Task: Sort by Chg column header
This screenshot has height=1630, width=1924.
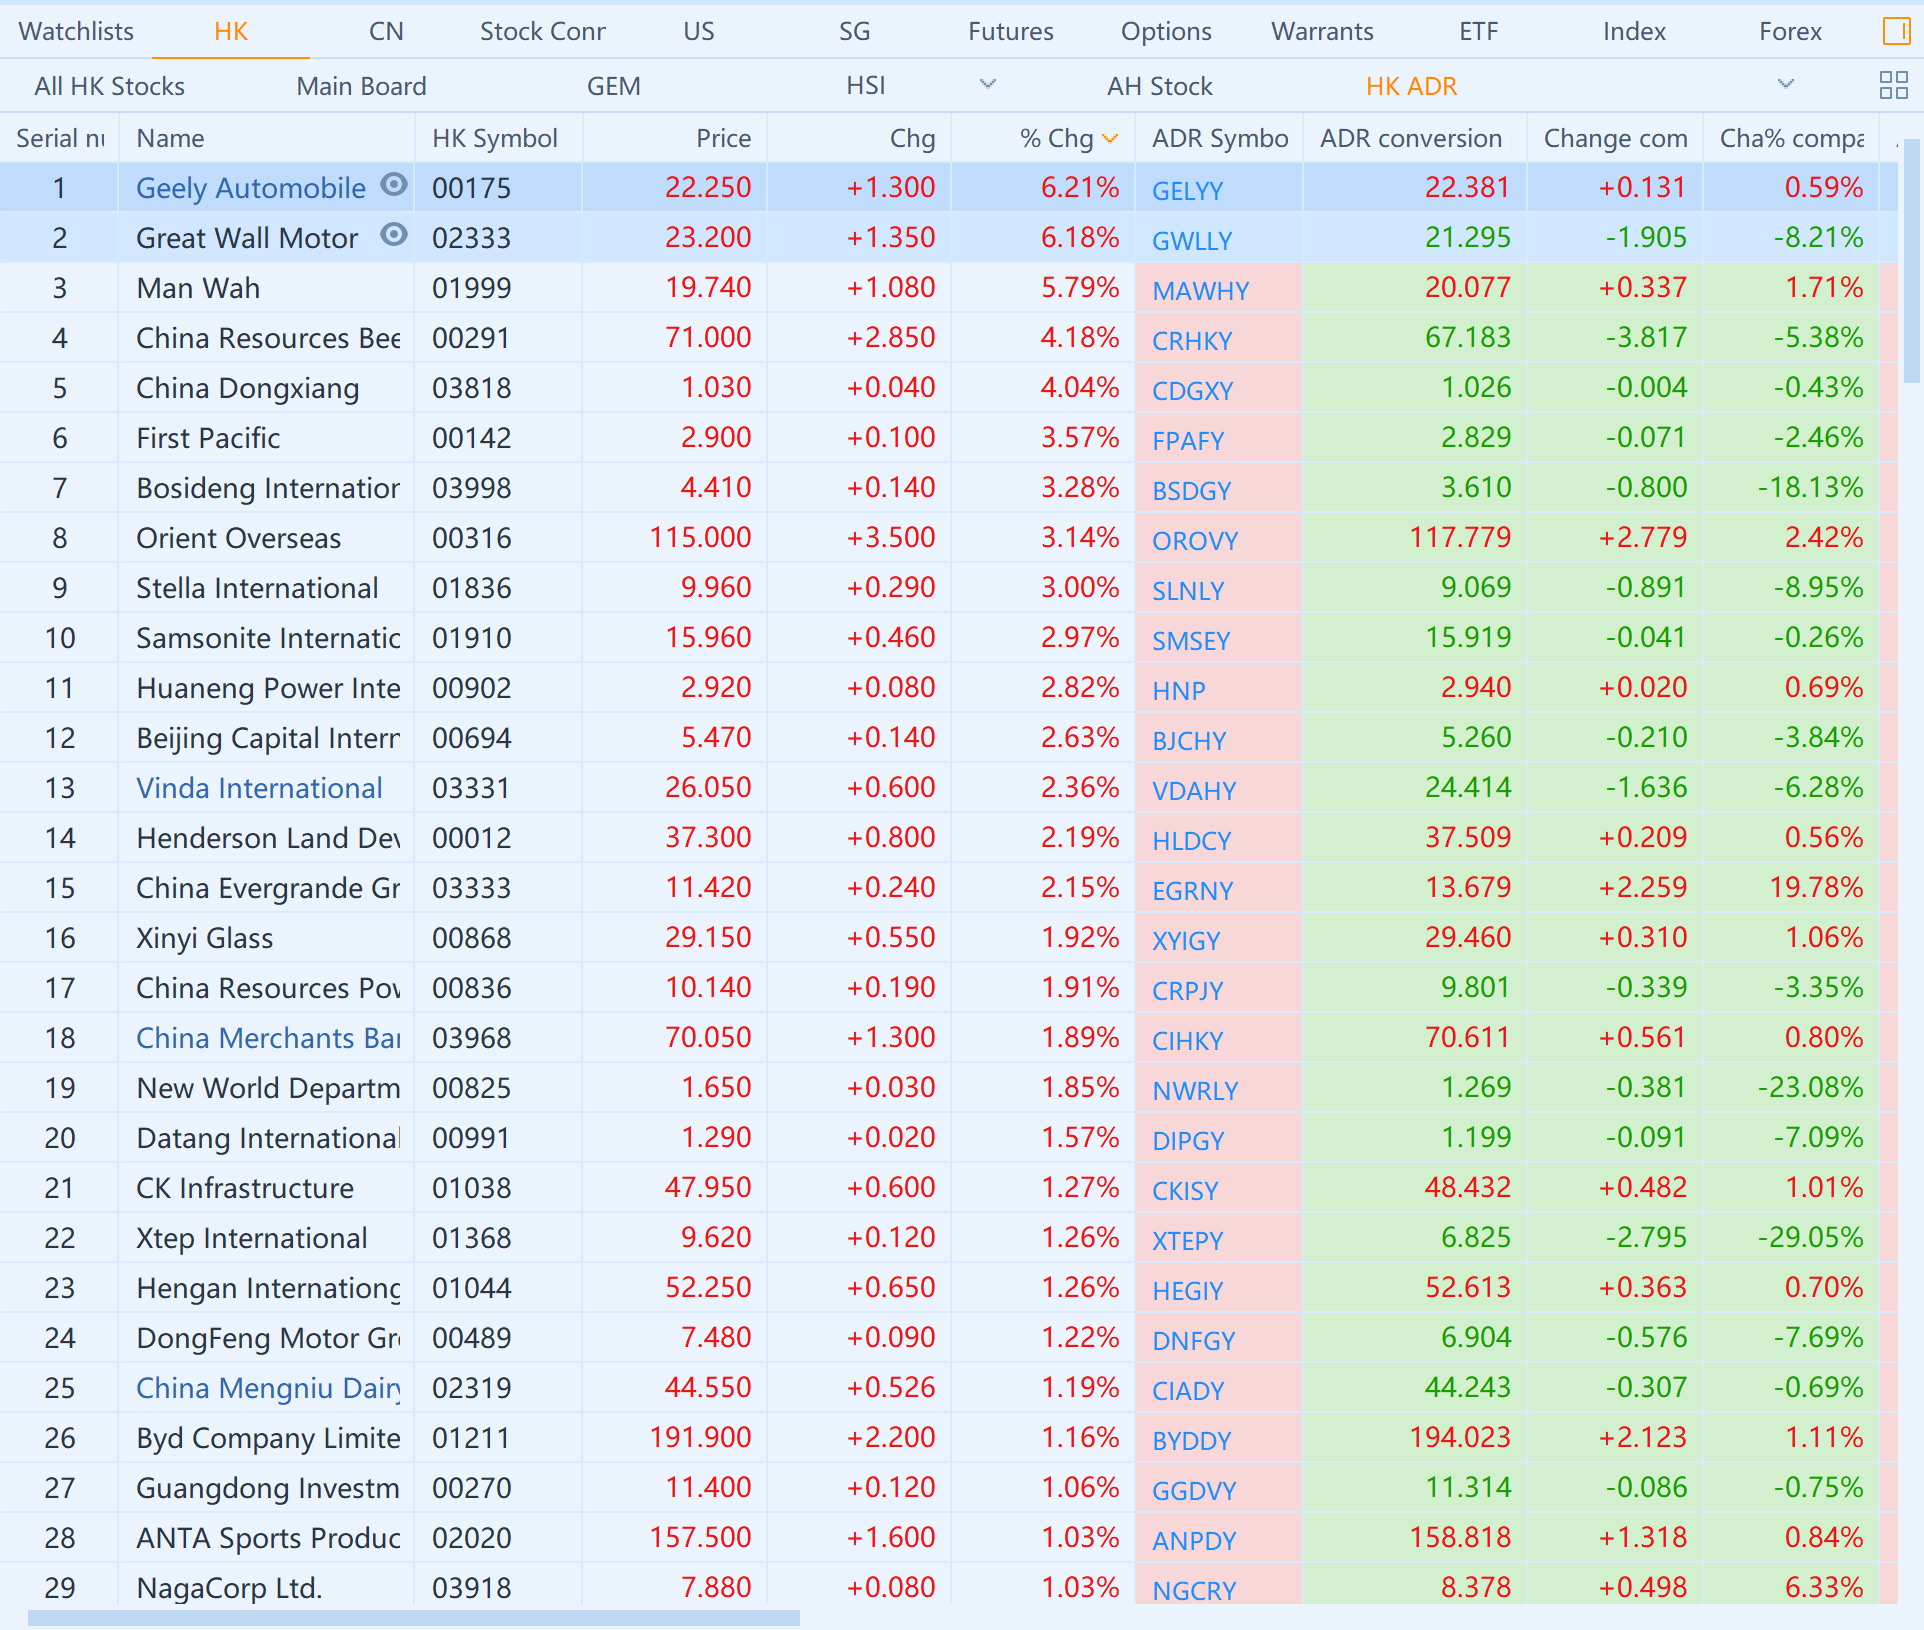Action: point(912,138)
